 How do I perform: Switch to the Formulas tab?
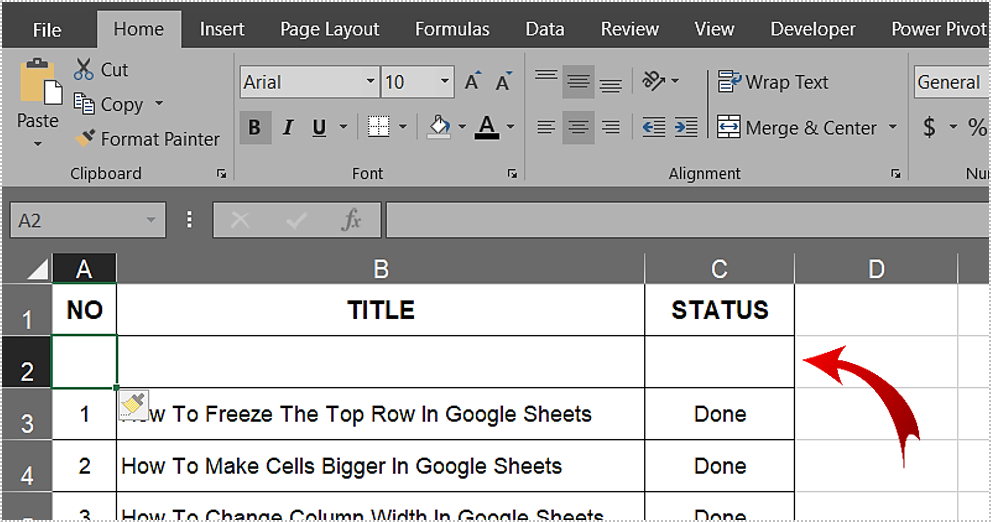(x=452, y=29)
